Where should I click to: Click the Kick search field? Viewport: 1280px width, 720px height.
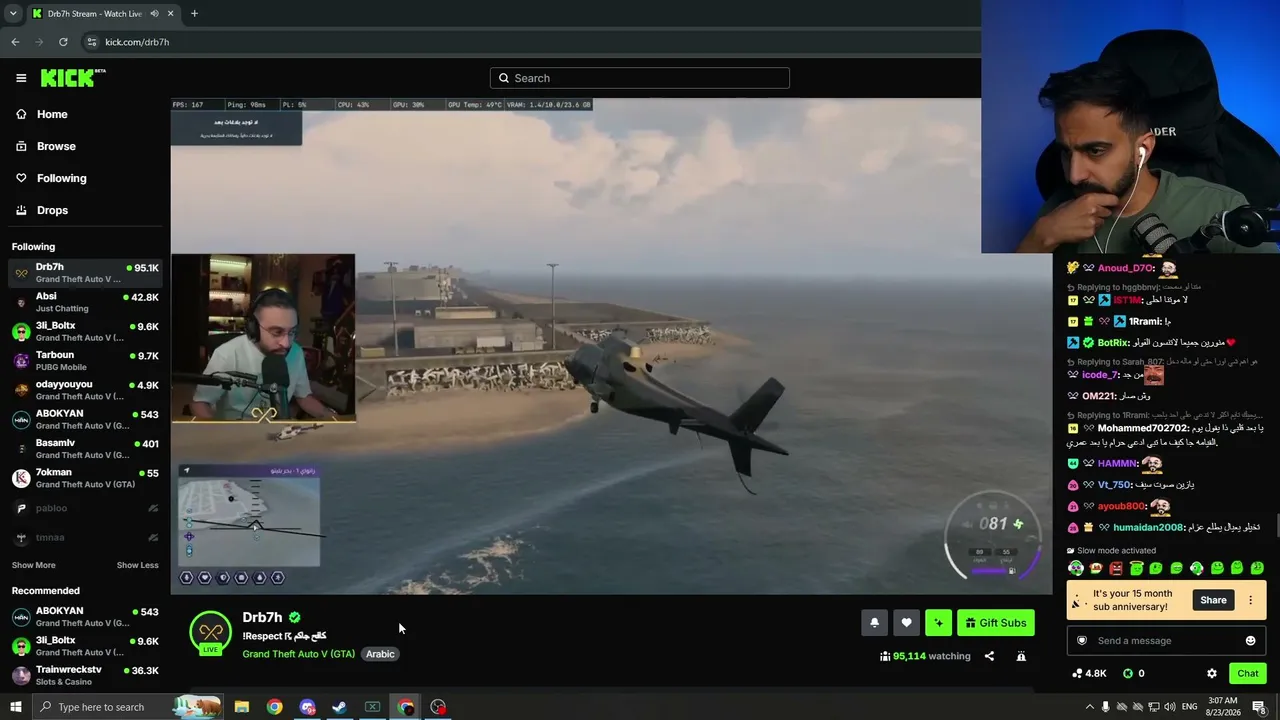[640, 78]
